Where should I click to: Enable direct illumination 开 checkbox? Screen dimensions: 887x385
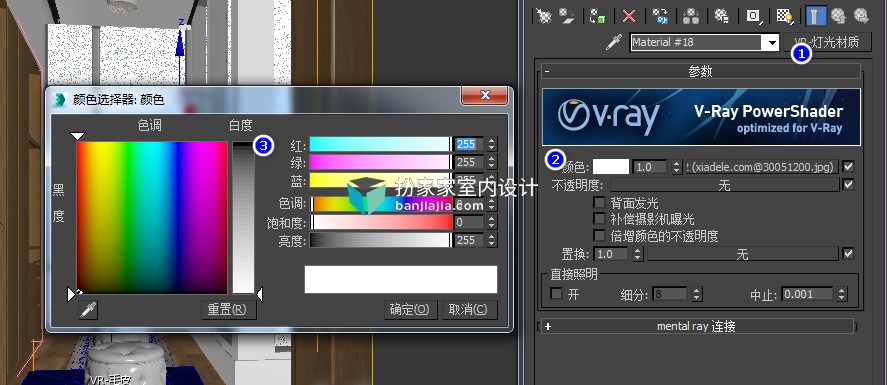[557, 293]
